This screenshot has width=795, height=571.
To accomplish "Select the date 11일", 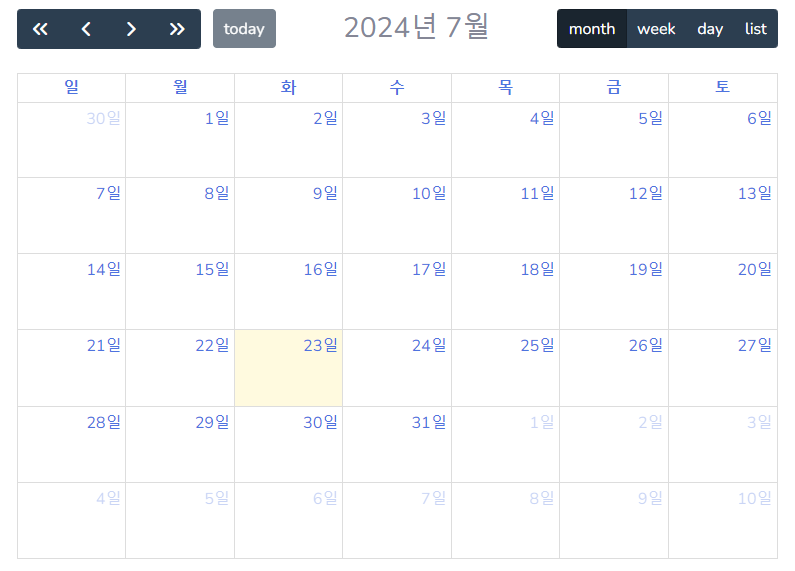I will pyautogui.click(x=537, y=193).
